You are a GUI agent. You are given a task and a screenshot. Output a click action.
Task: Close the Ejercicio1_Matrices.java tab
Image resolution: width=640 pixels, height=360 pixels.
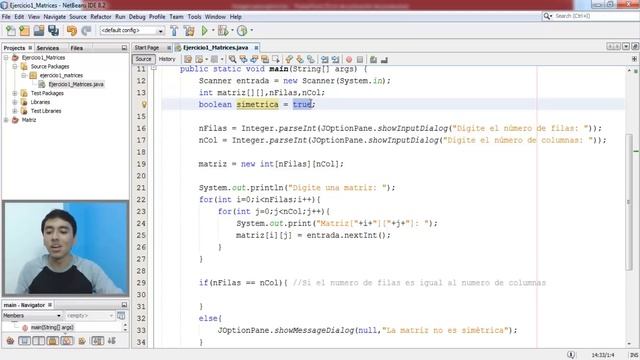point(256,48)
